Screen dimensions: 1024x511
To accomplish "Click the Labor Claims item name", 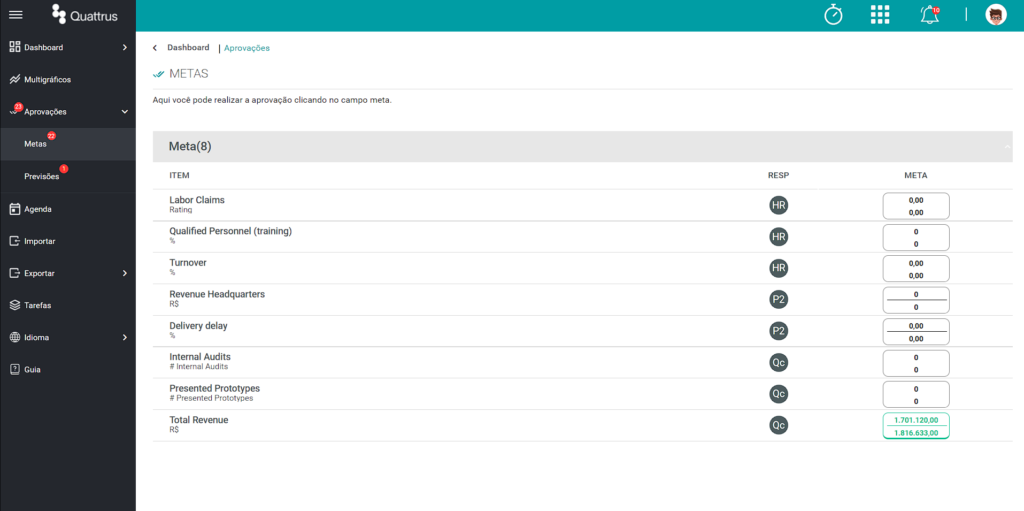I will point(197,200).
